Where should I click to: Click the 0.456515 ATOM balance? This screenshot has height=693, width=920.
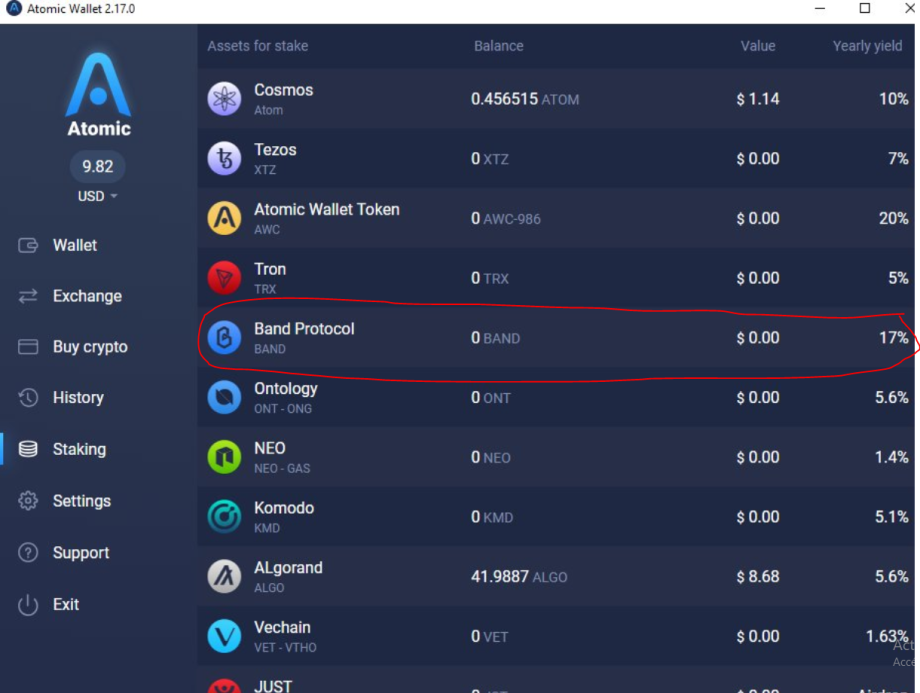click(525, 99)
